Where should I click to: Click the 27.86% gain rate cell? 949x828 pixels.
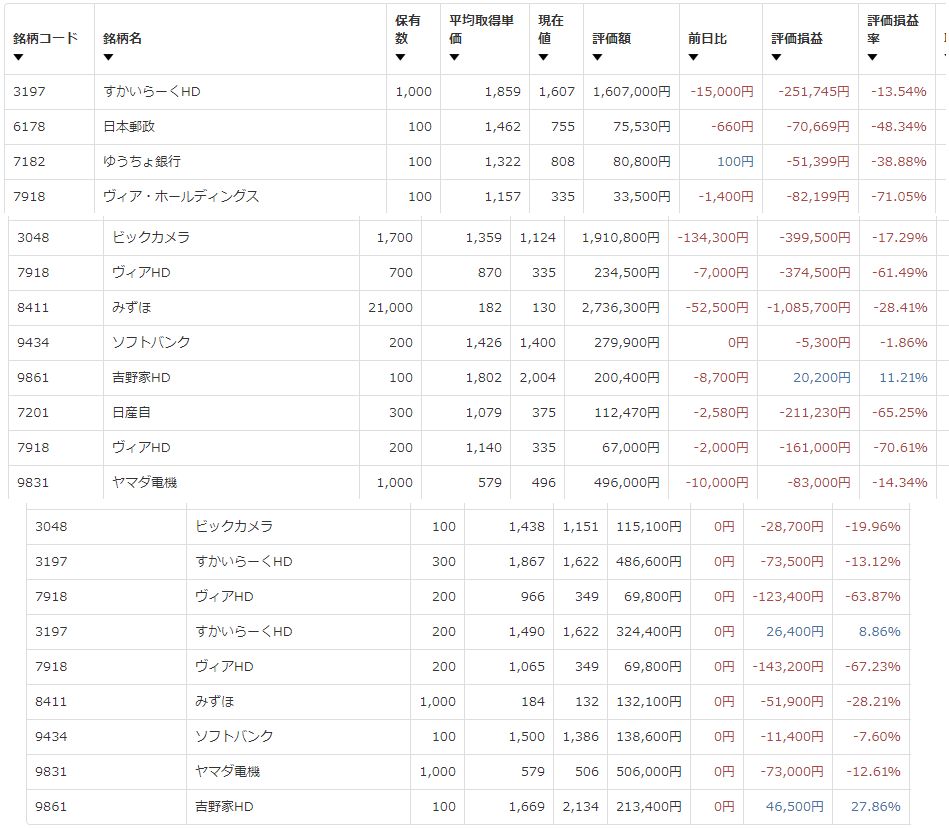(876, 806)
